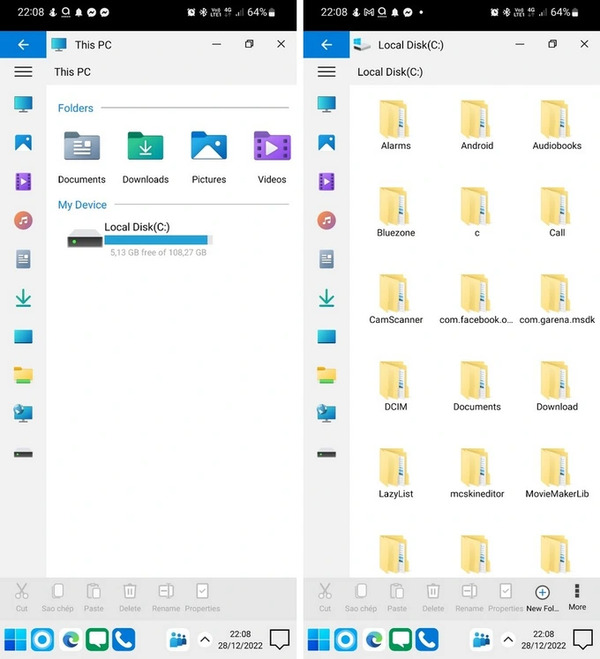
Task: Open the Downloads folder in This PC
Action: (145, 157)
